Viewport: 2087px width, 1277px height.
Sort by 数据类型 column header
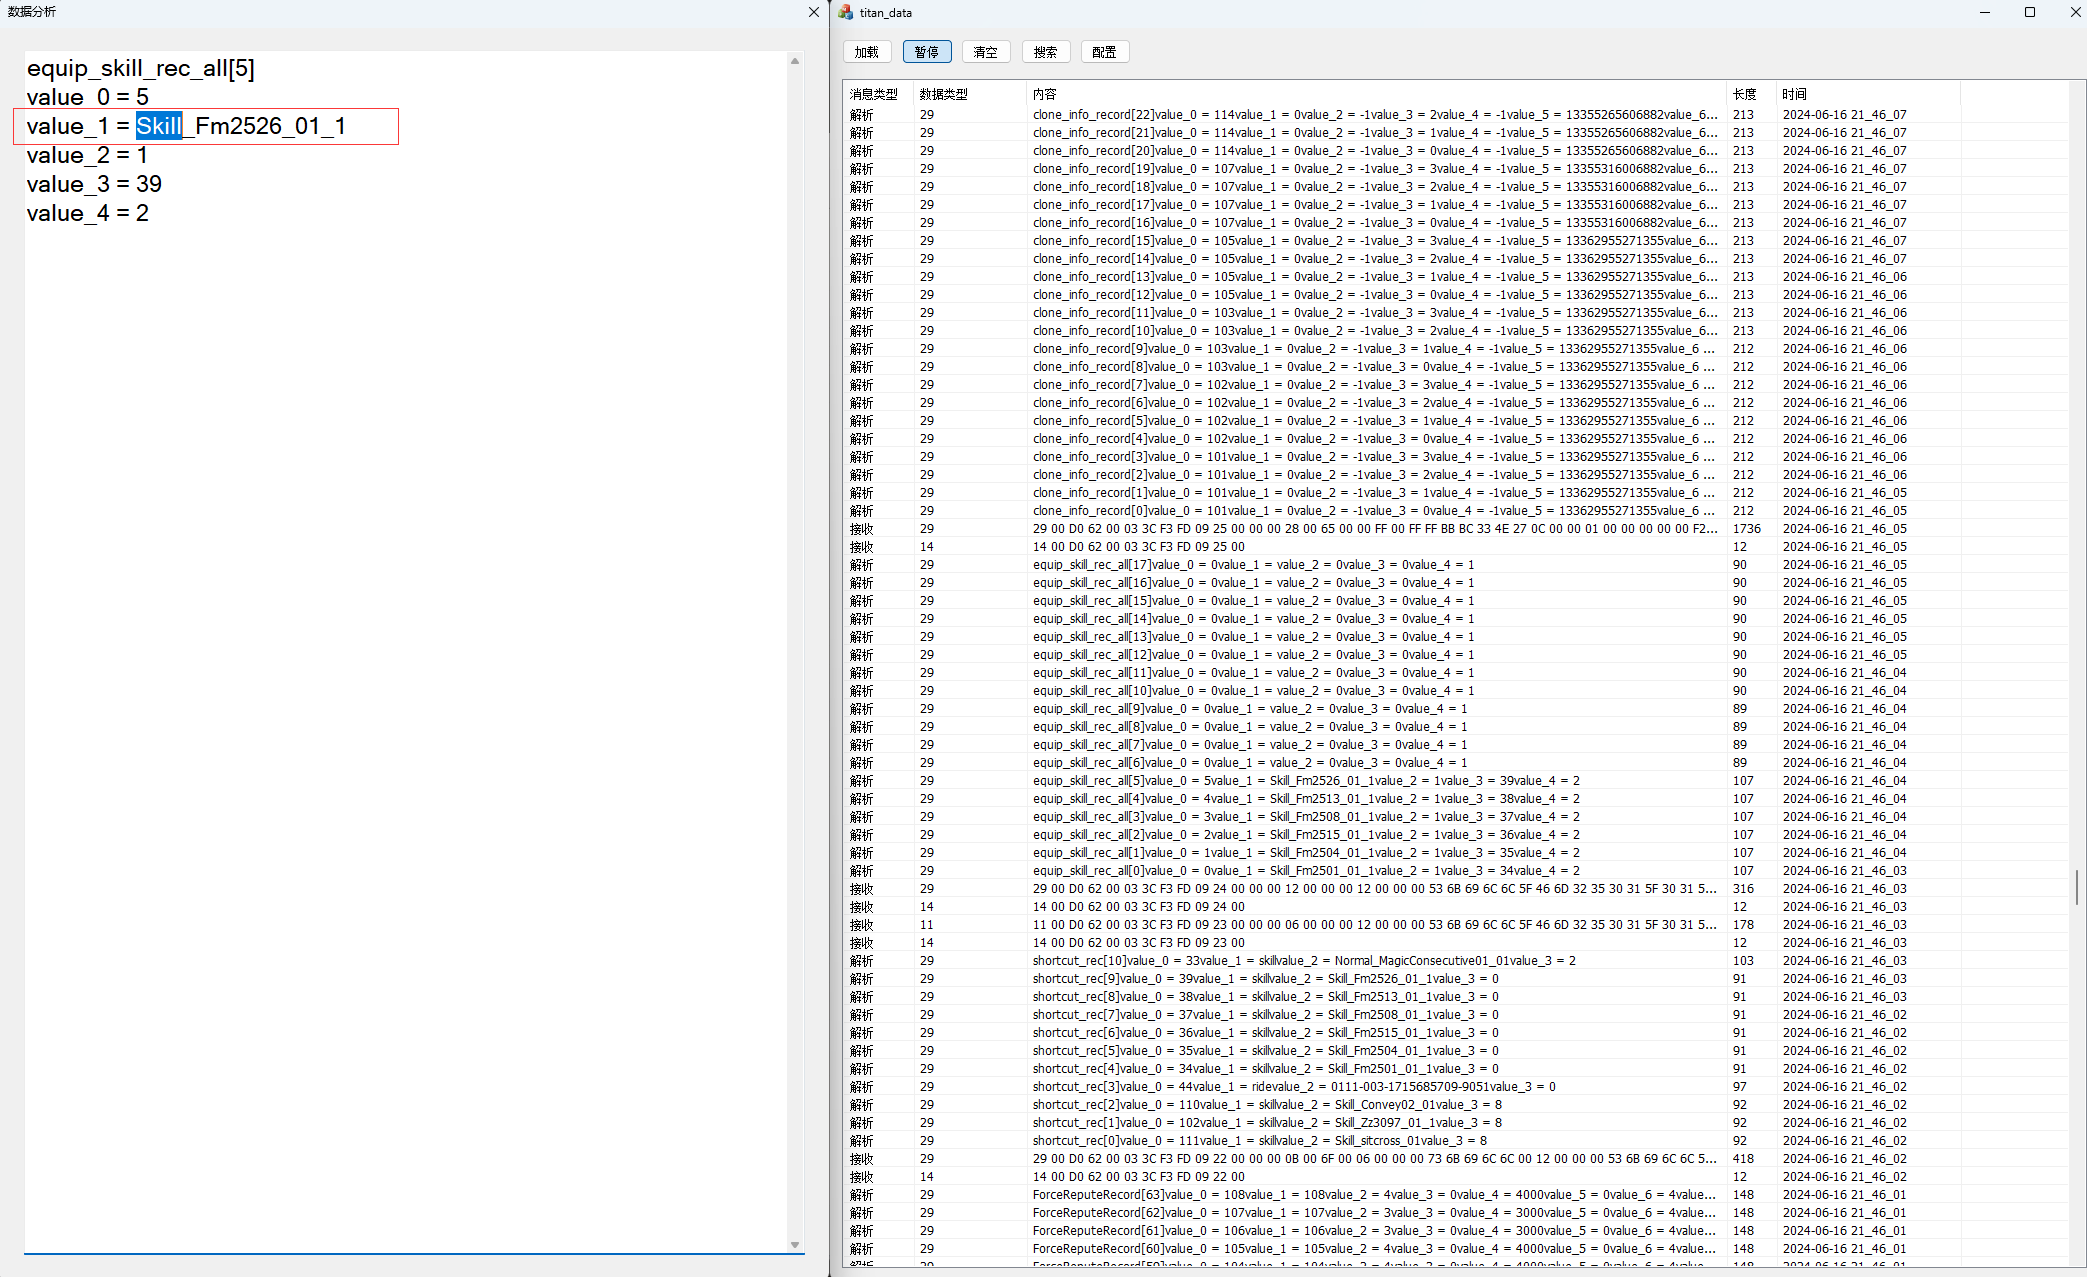click(943, 94)
